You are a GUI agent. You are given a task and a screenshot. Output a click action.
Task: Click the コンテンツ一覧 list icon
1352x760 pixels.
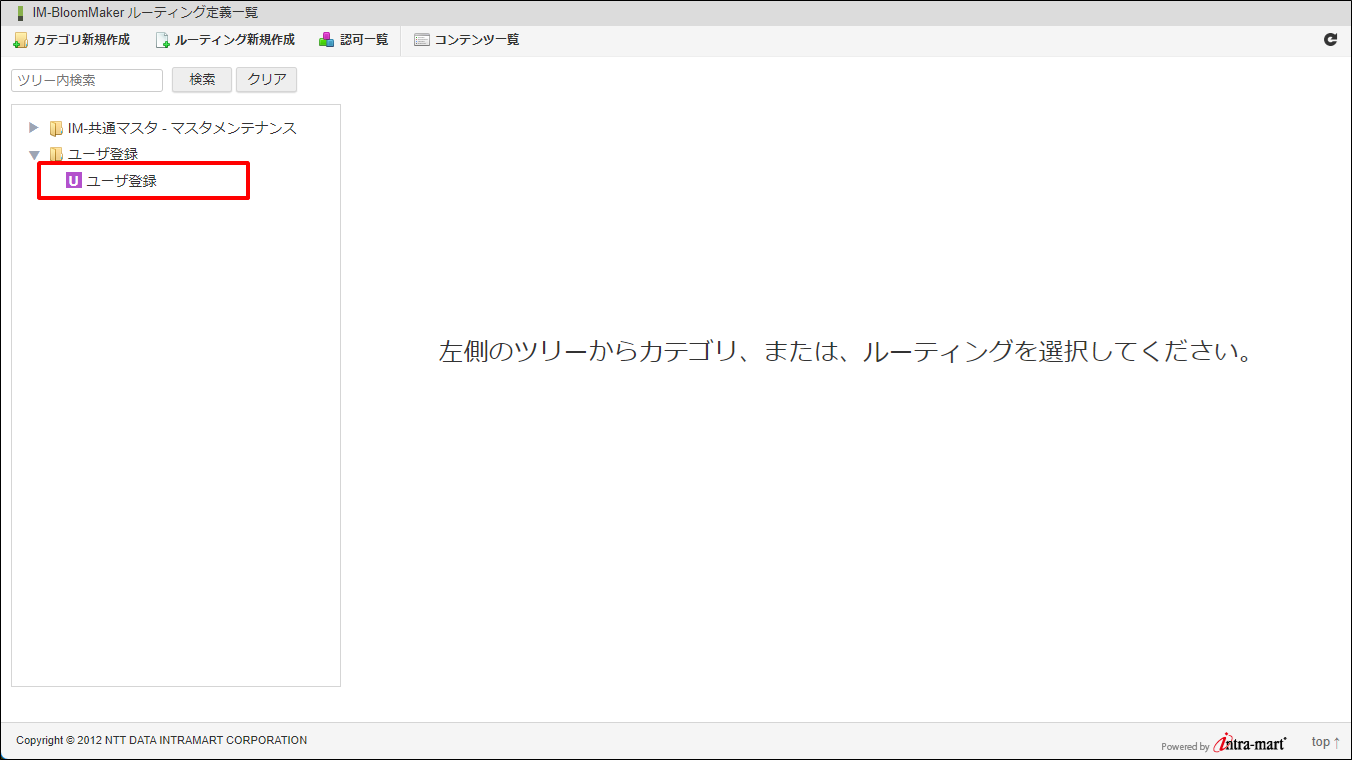[x=422, y=40]
